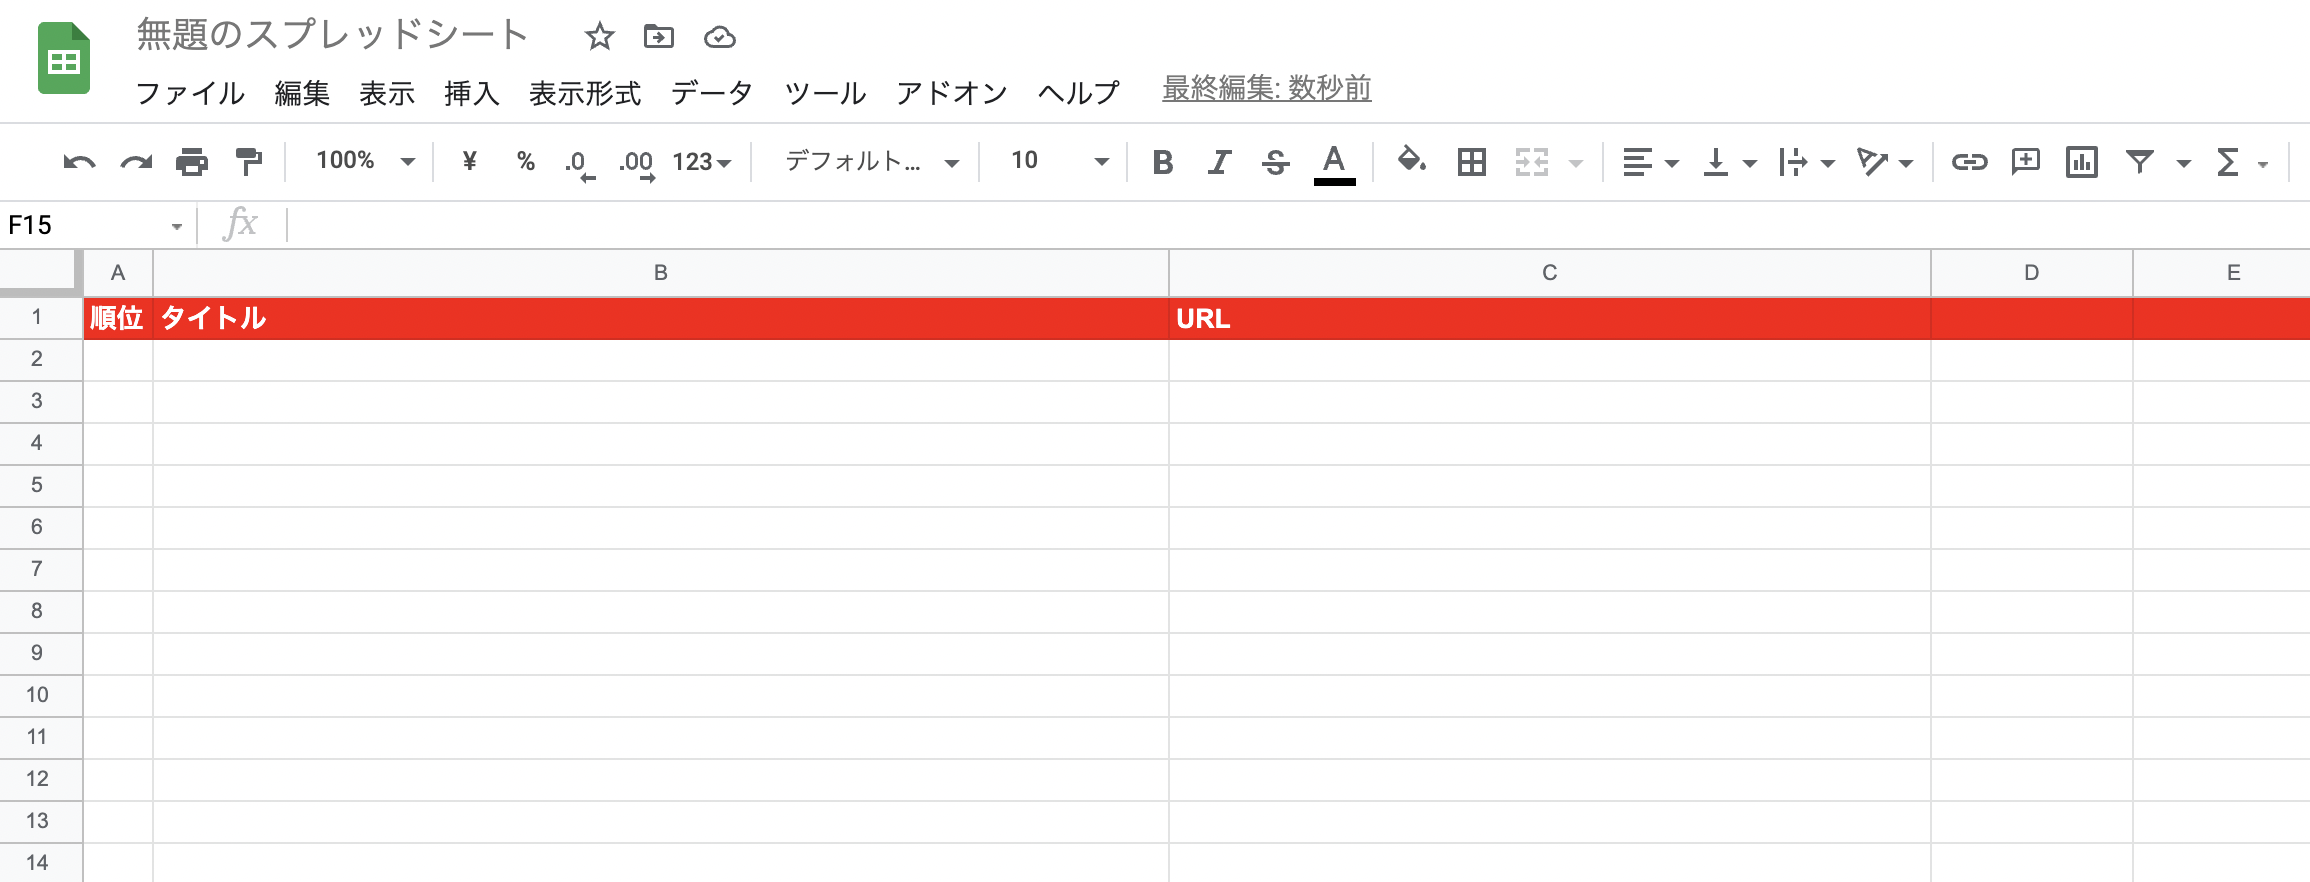Image resolution: width=2310 pixels, height=882 pixels.
Task: Open the データ menu
Action: click(712, 93)
